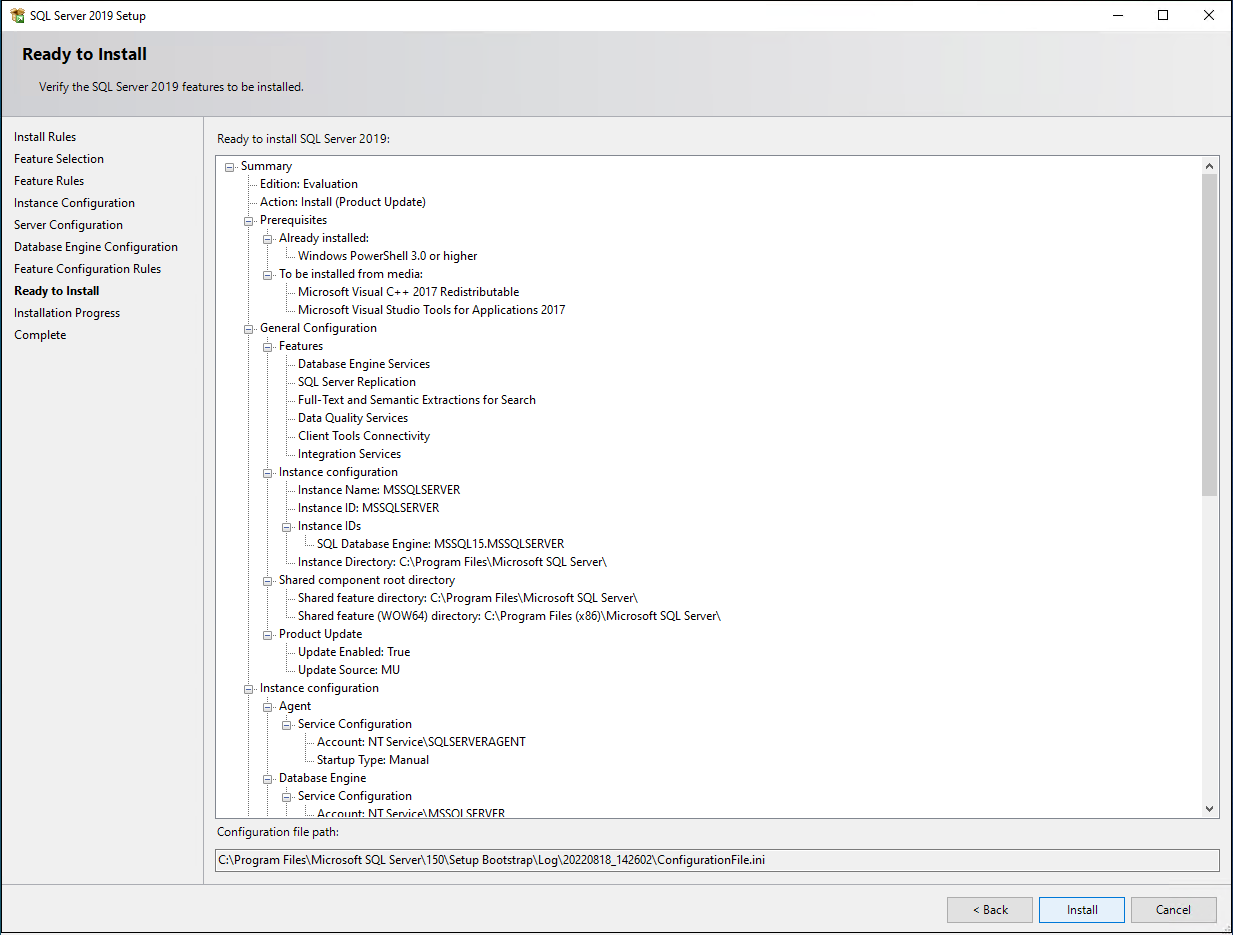Image resolution: width=1233 pixels, height=935 pixels.
Task: Go to the Install Rules step
Action: point(45,137)
